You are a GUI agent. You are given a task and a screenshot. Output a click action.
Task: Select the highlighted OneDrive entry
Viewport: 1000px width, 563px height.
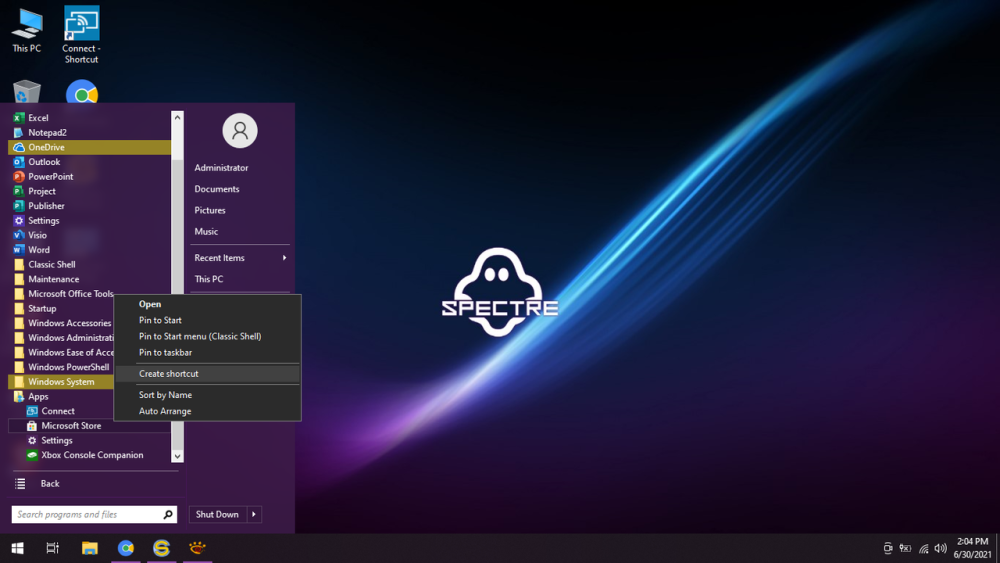click(x=89, y=147)
